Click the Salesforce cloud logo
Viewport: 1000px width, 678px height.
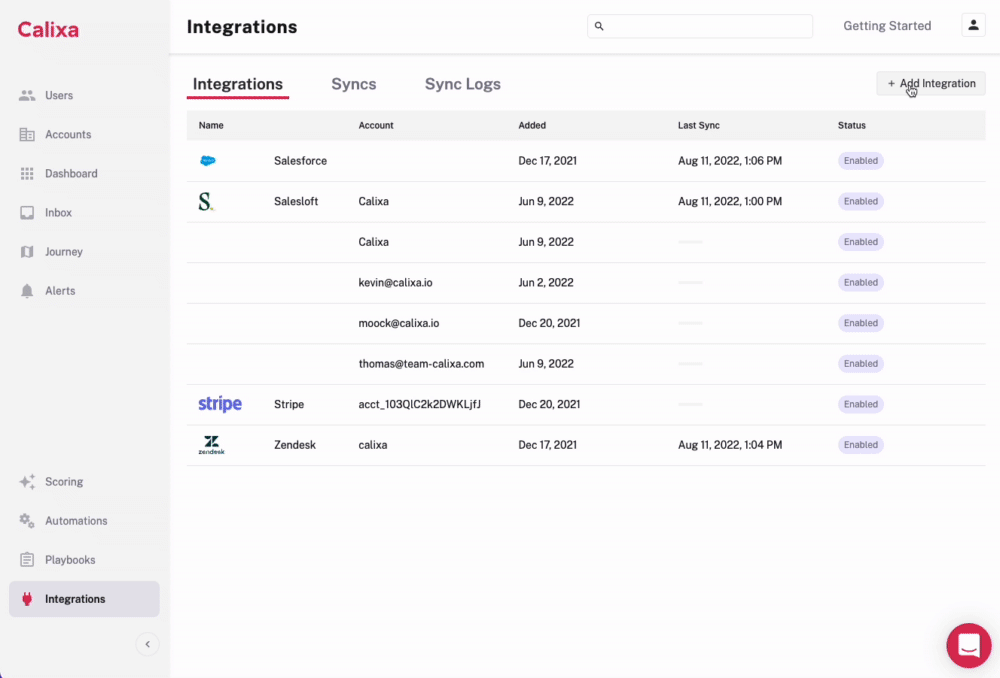(x=208, y=161)
